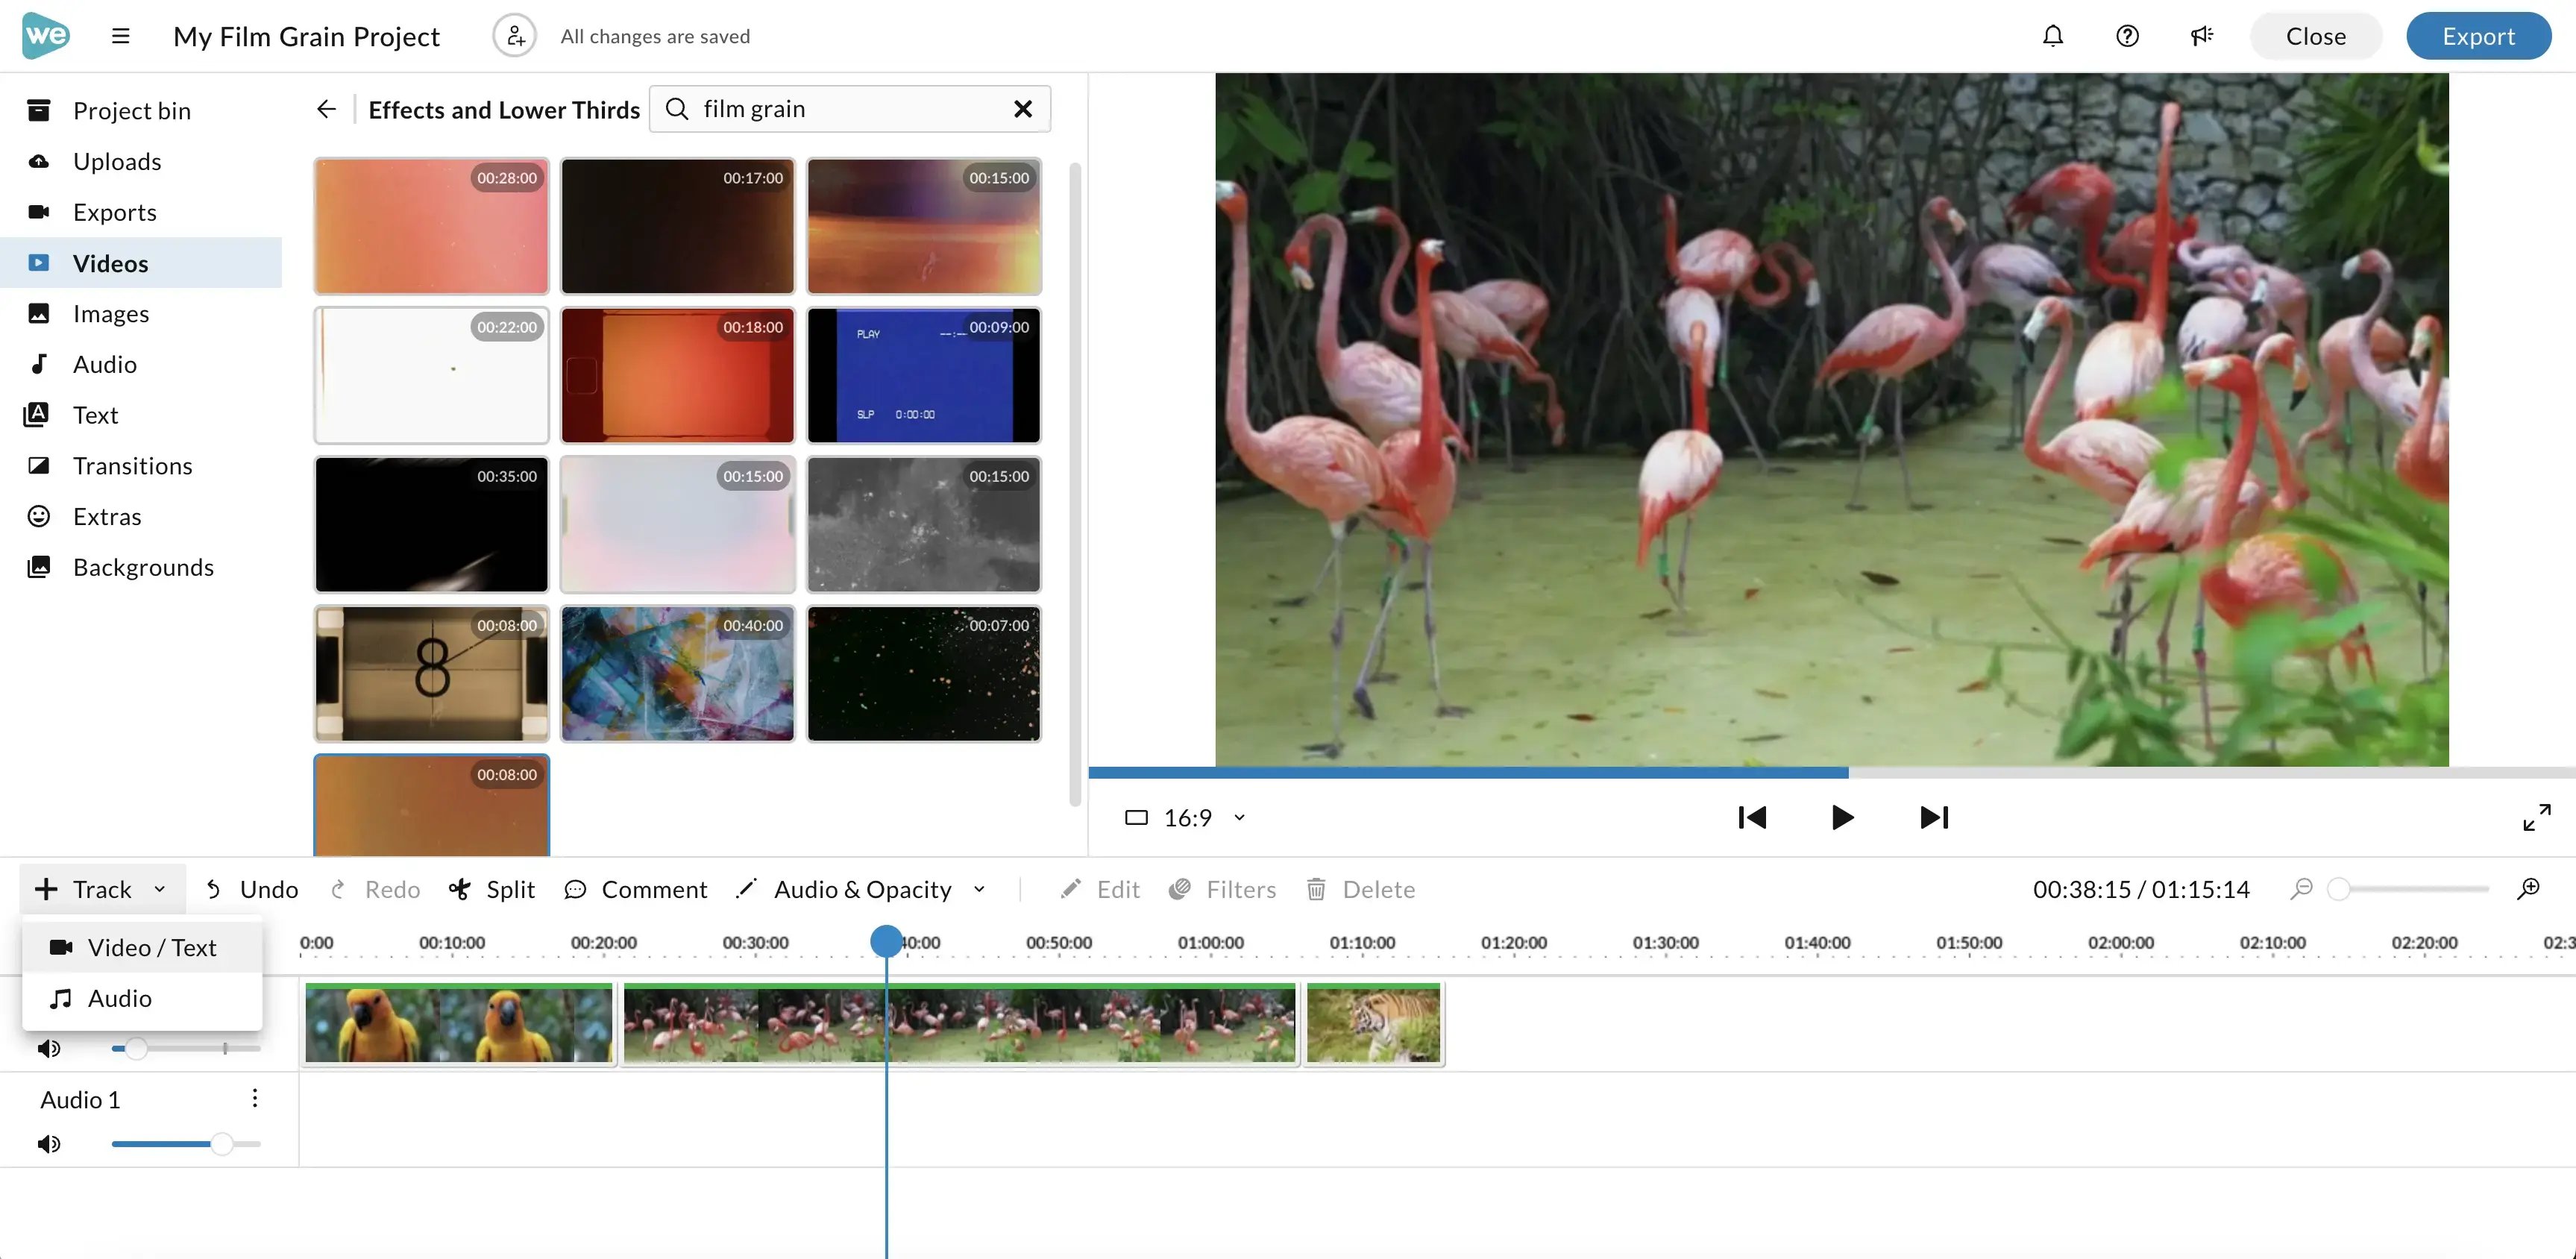Open the help question mark icon
Image resolution: width=2576 pixels, height=1259 pixels.
click(2127, 36)
